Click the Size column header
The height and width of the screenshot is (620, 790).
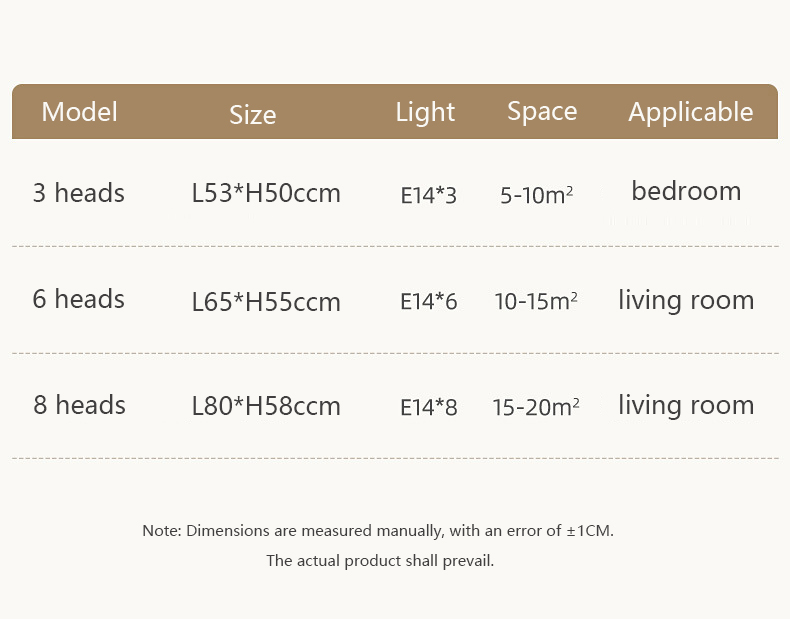click(x=253, y=114)
